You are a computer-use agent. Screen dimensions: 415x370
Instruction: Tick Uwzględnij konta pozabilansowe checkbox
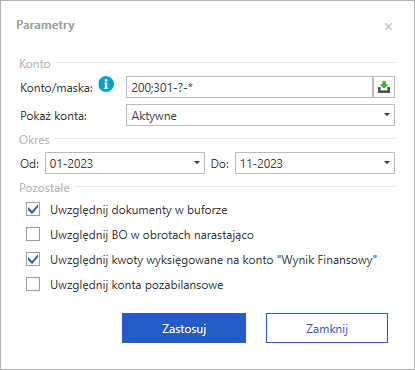click(33, 284)
